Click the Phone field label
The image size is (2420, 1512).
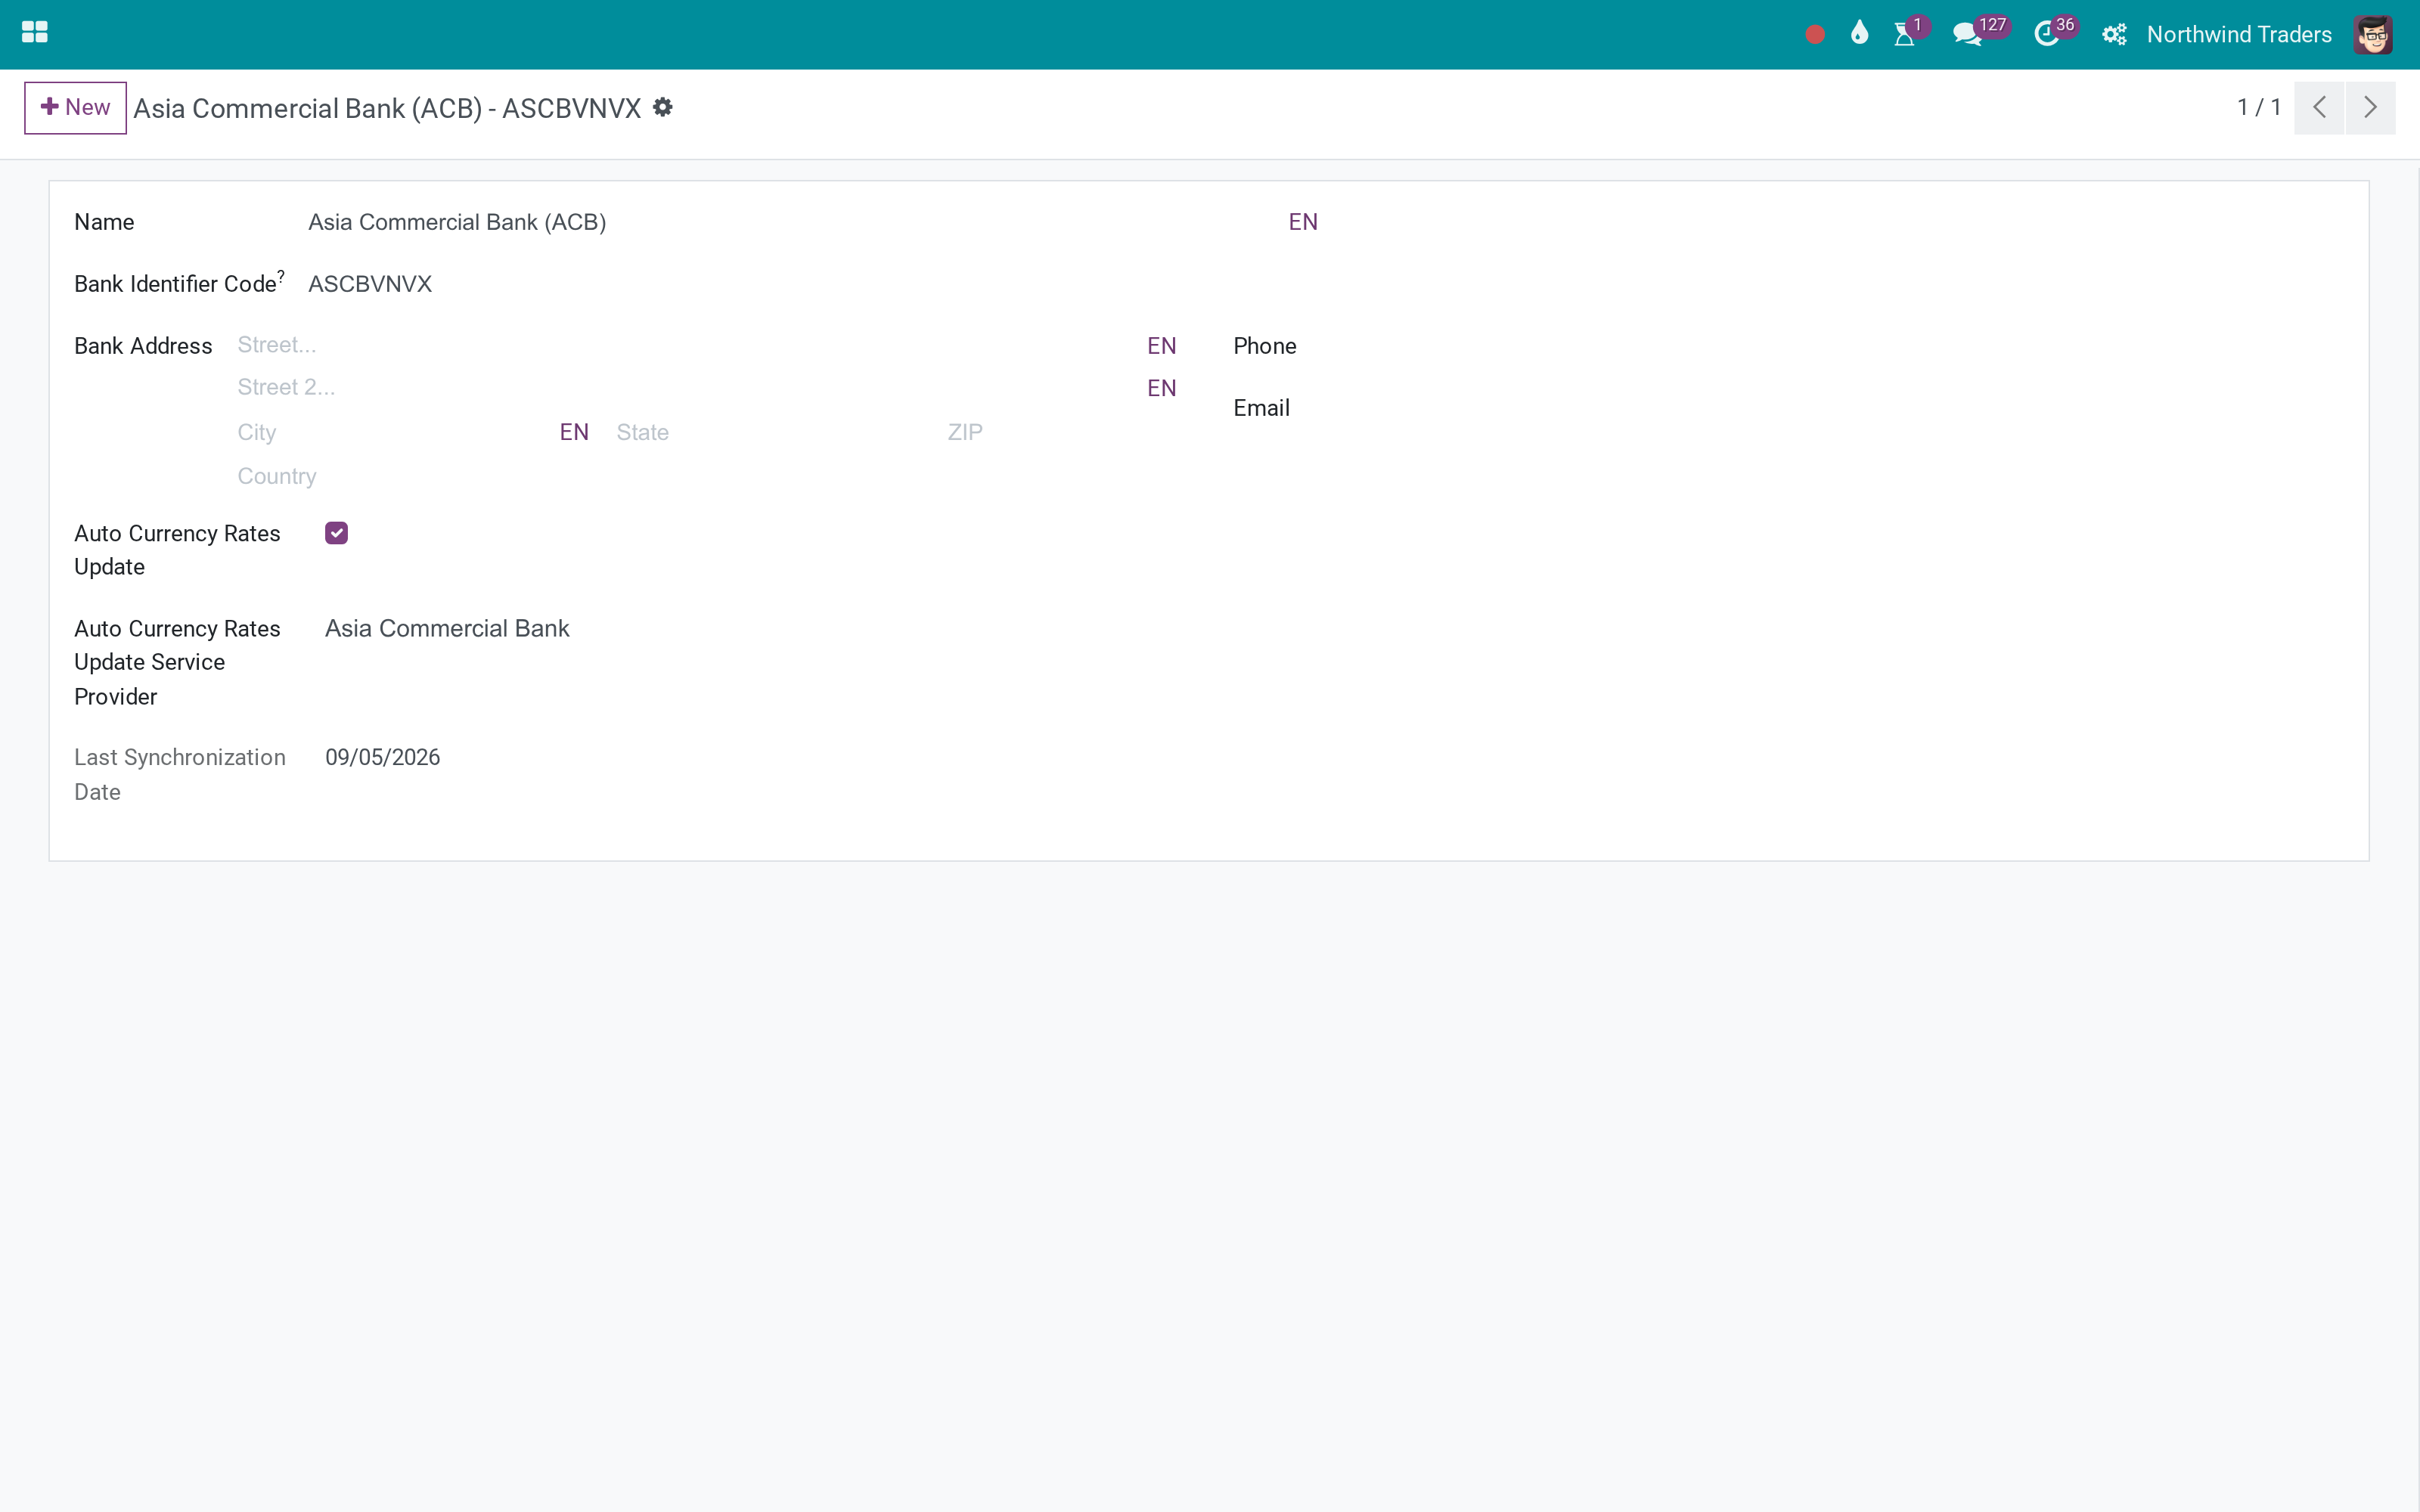click(1265, 346)
